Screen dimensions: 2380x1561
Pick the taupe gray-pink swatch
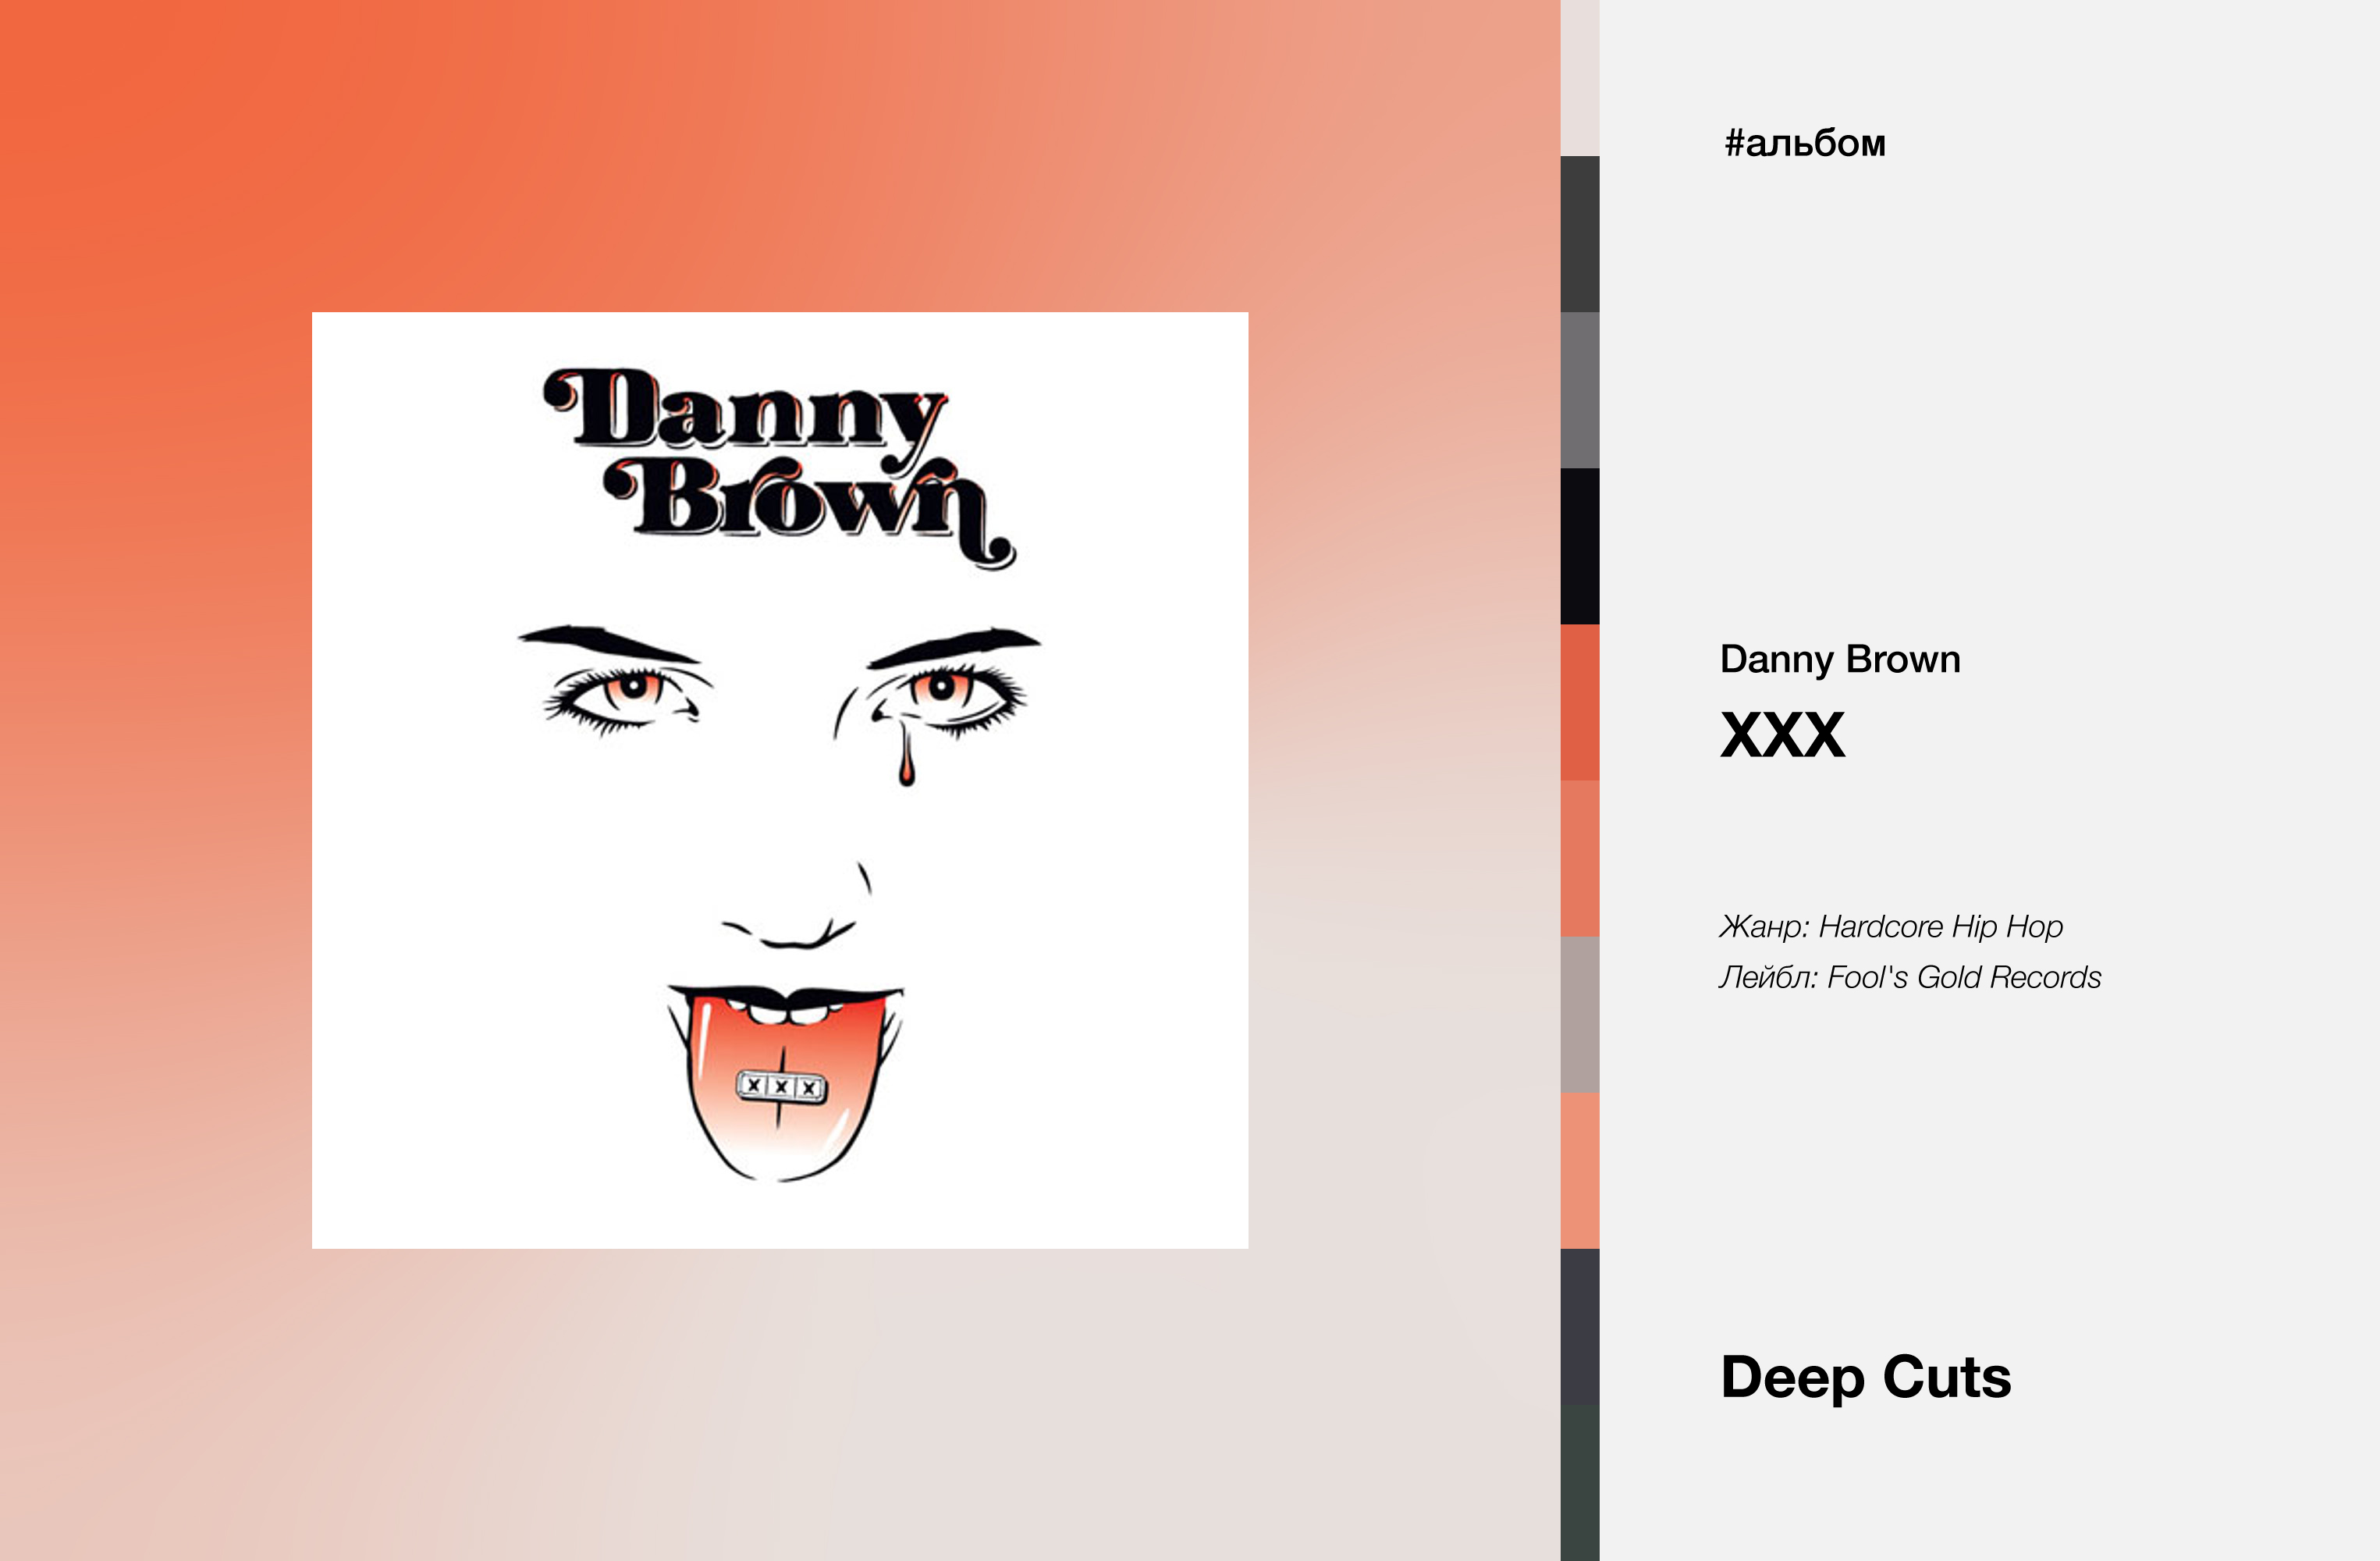point(1580,1014)
